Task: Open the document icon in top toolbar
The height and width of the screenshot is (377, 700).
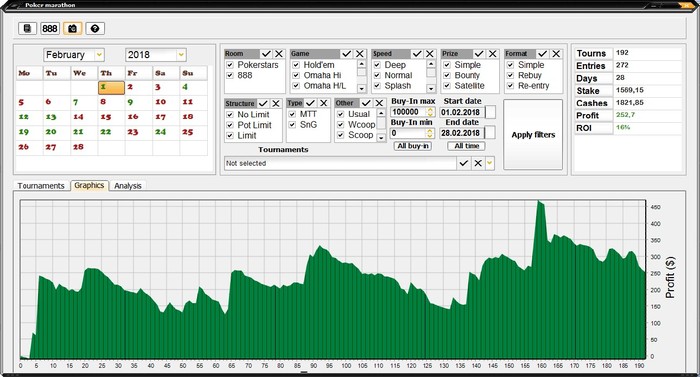Action: [x=27, y=29]
